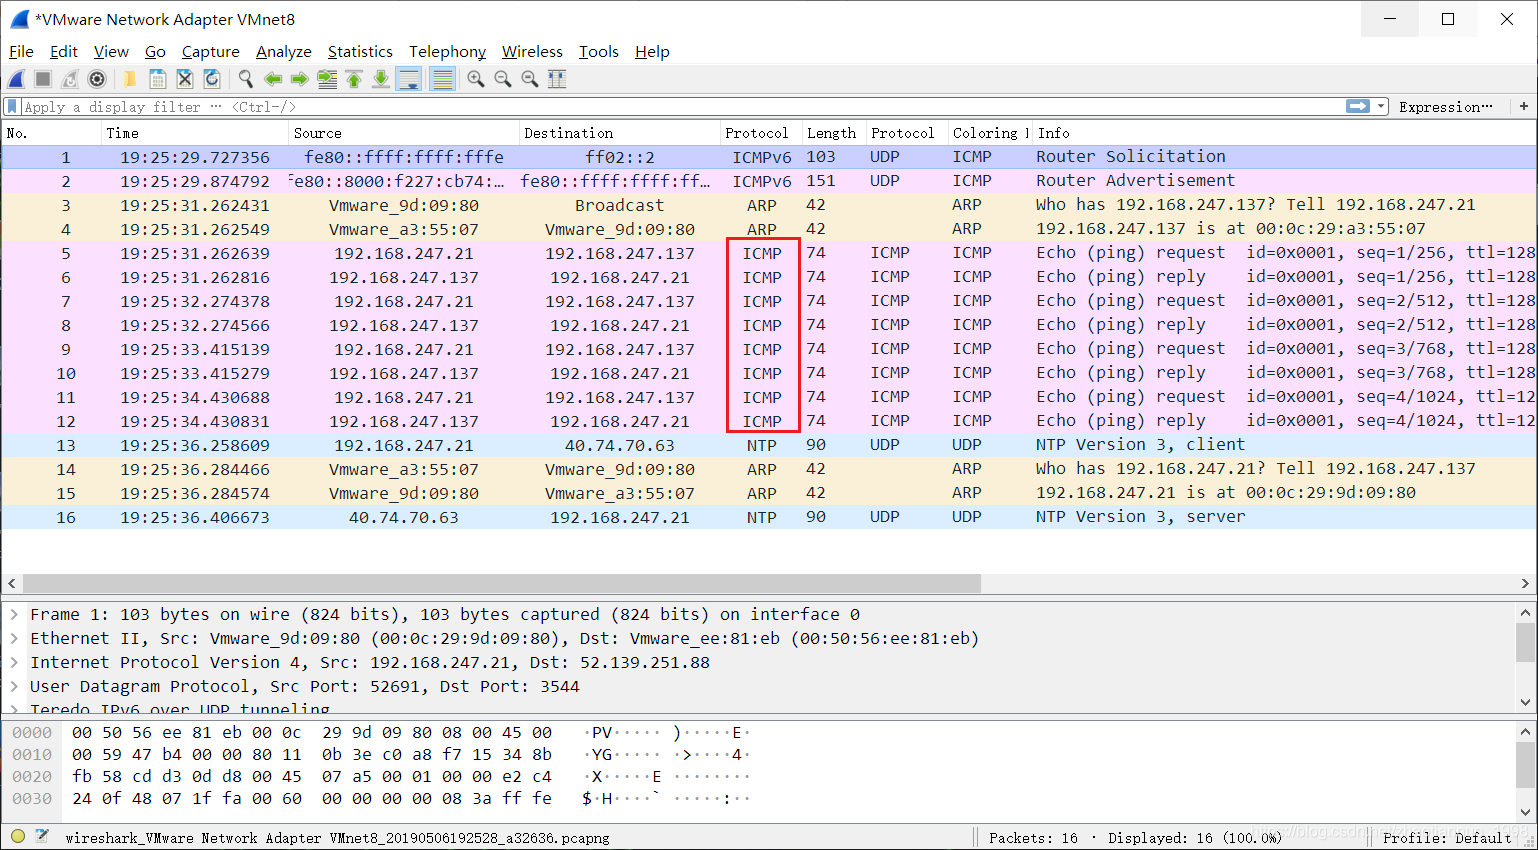Find a packet with the magnifier icon
Screen dimensions: 1538x850
[x=245, y=79]
